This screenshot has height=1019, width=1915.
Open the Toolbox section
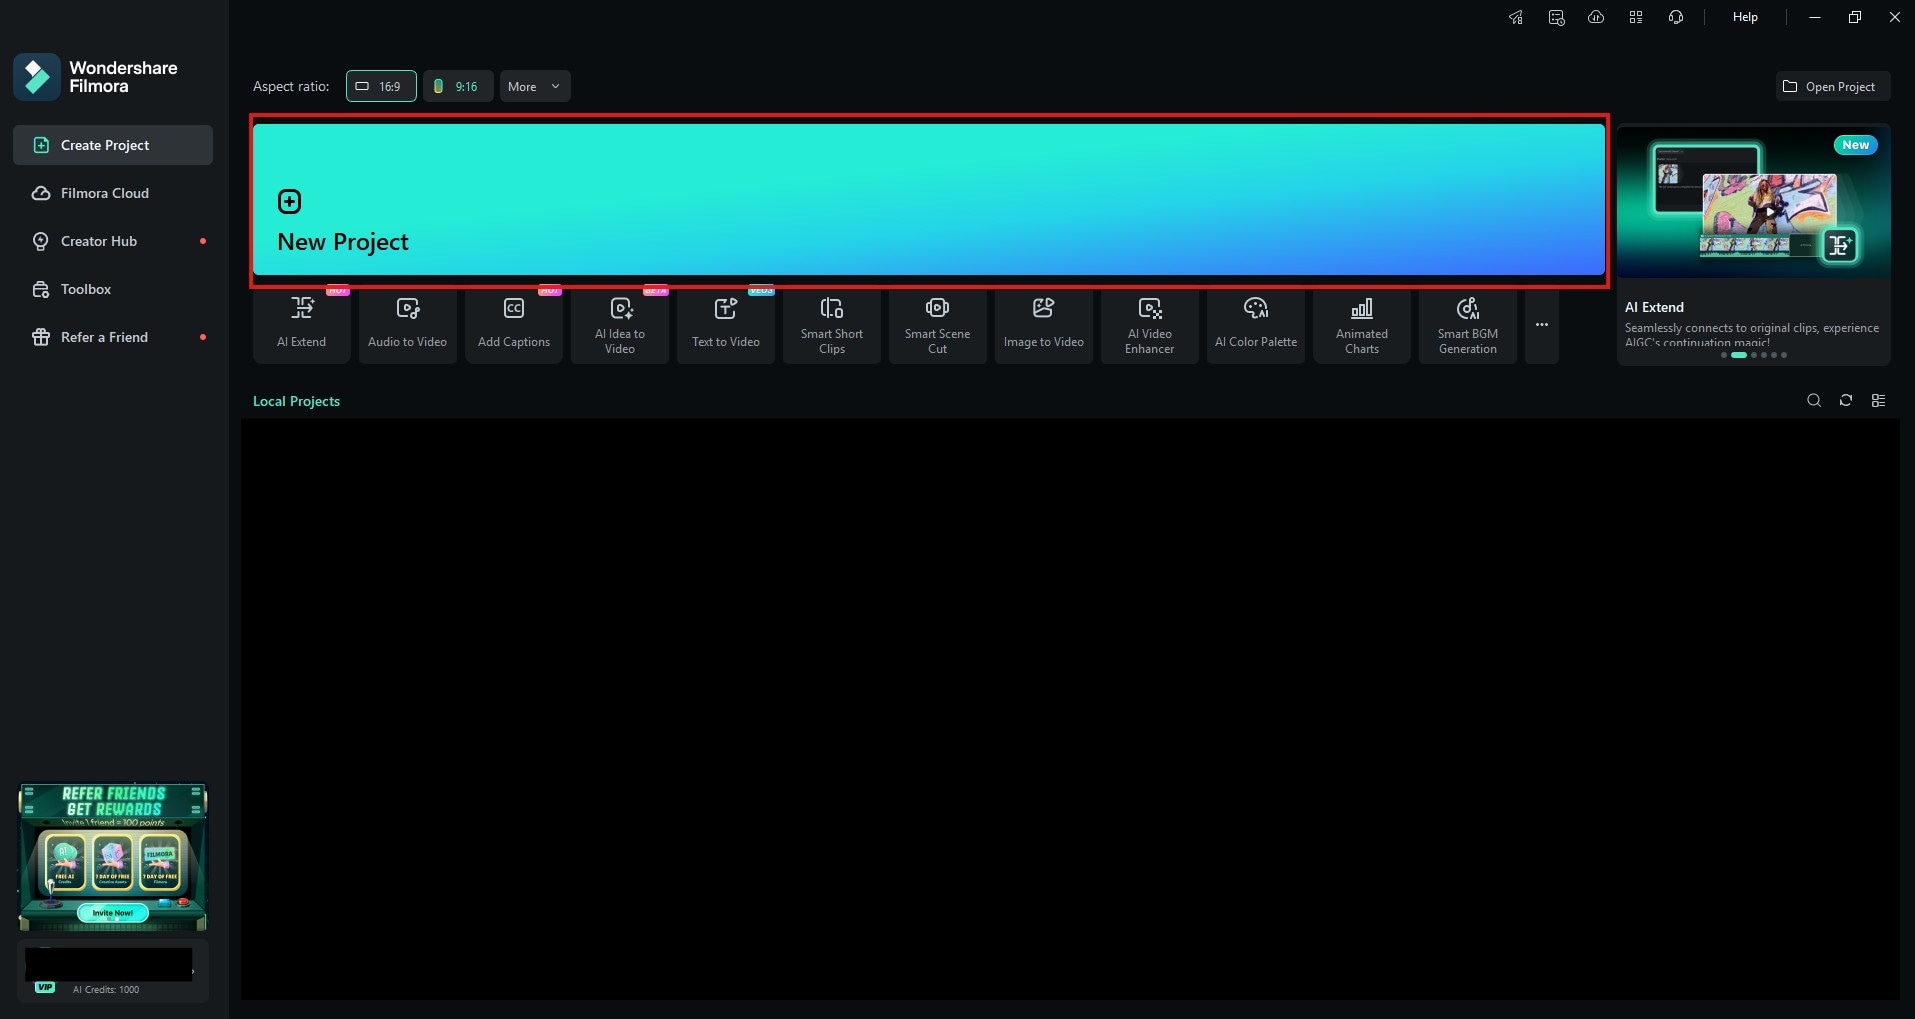(x=113, y=289)
